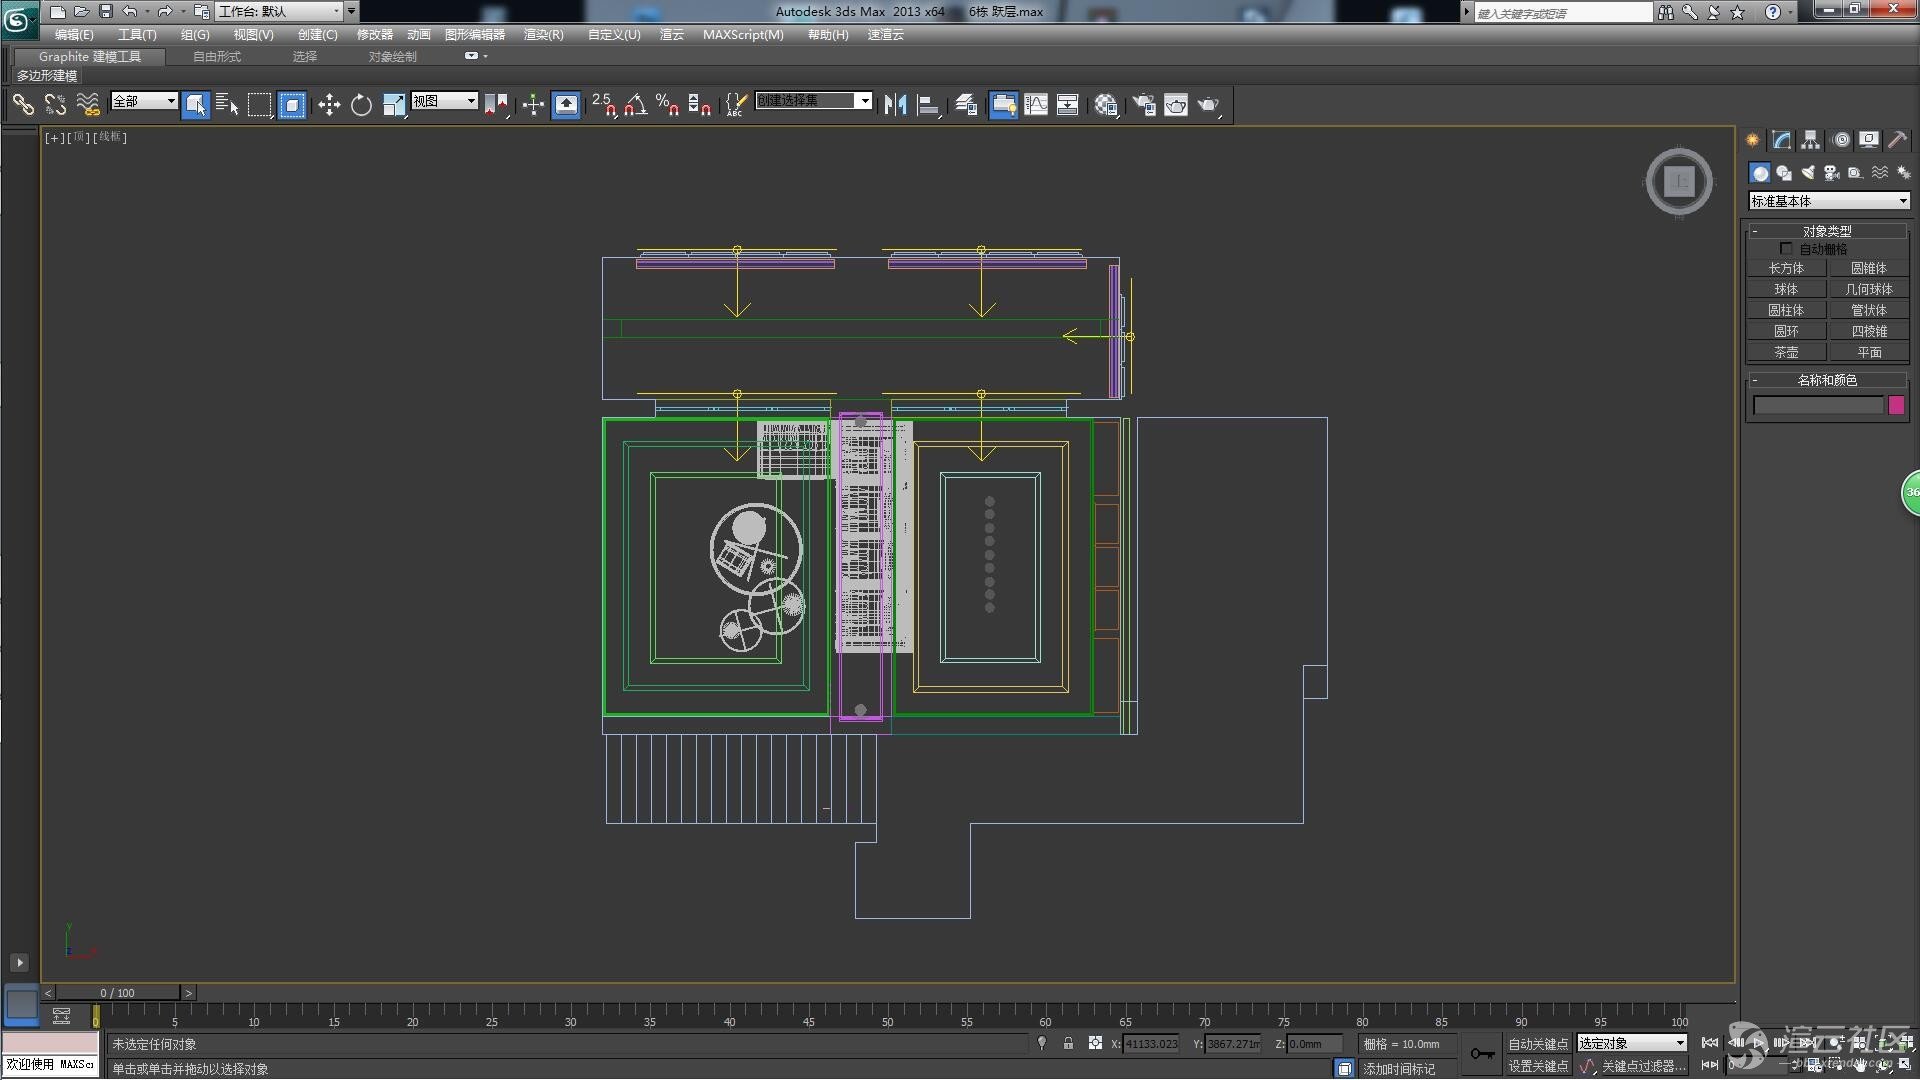Click the 茶壶 teapot button
The width and height of the screenshot is (1920, 1080).
click(x=1786, y=352)
